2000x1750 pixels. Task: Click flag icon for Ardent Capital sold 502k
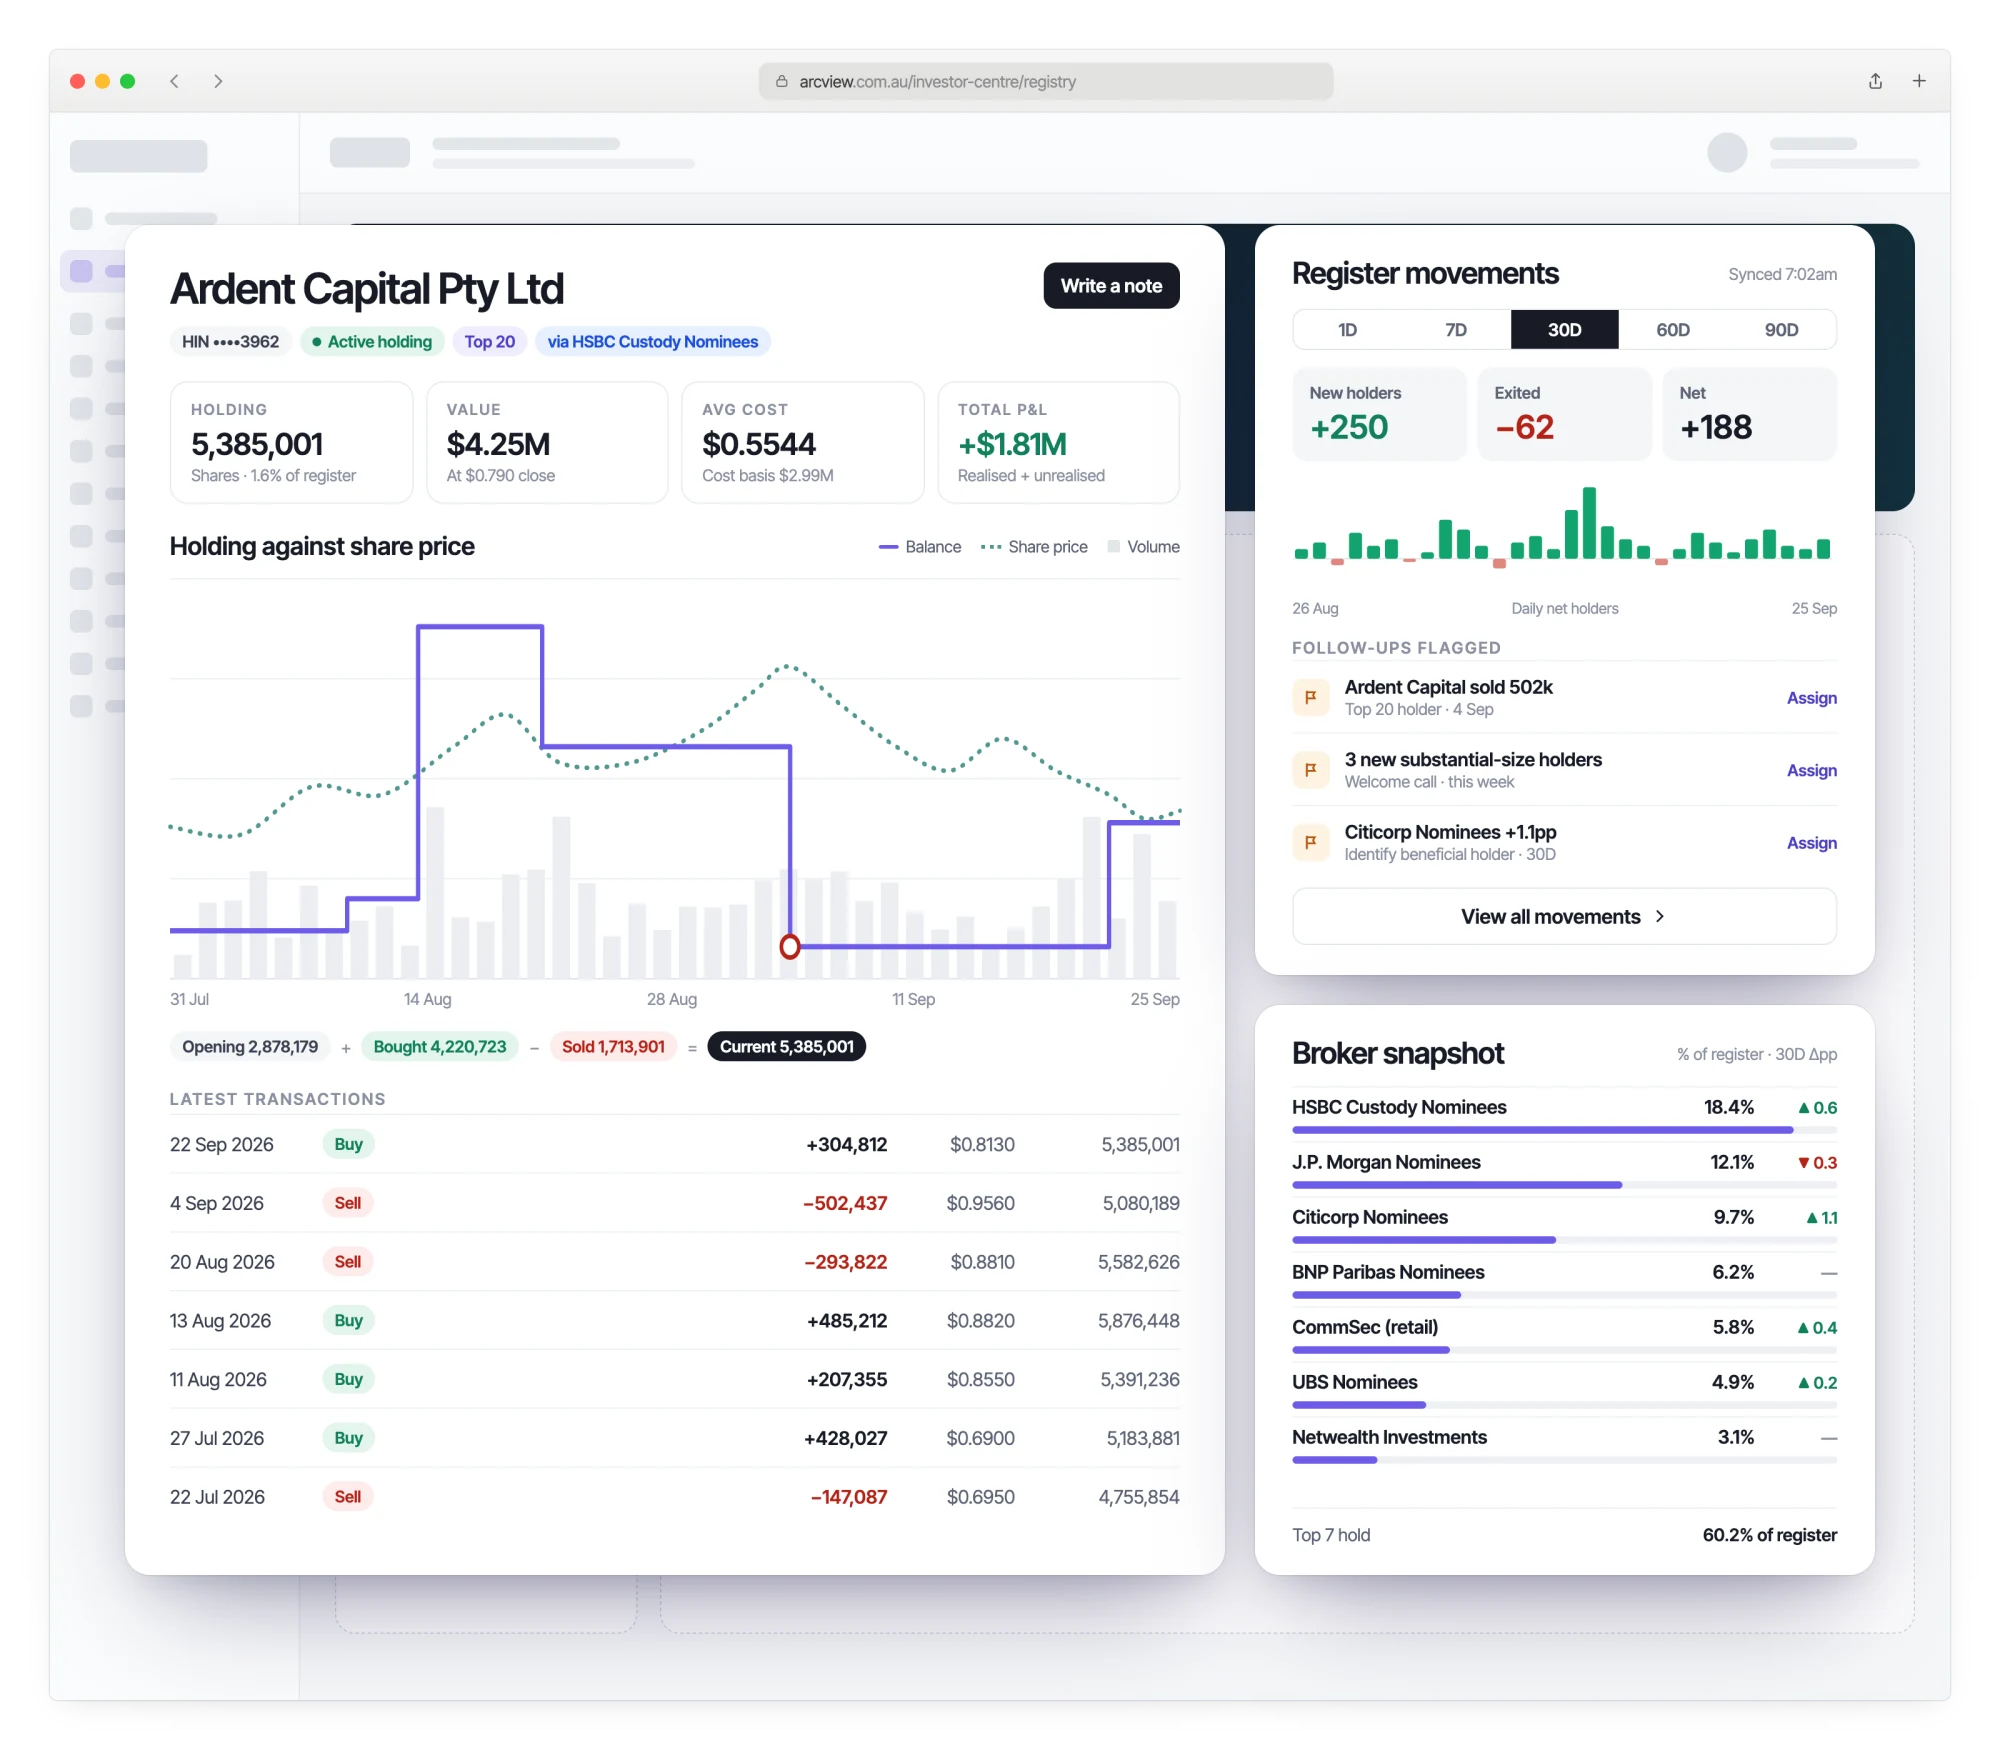click(1310, 697)
